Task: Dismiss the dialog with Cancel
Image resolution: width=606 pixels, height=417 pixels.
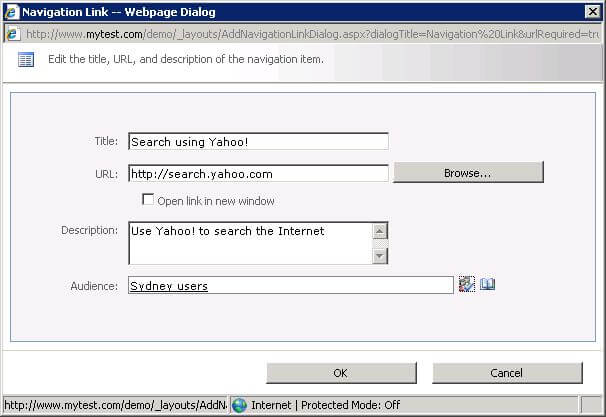Action: click(507, 373)
